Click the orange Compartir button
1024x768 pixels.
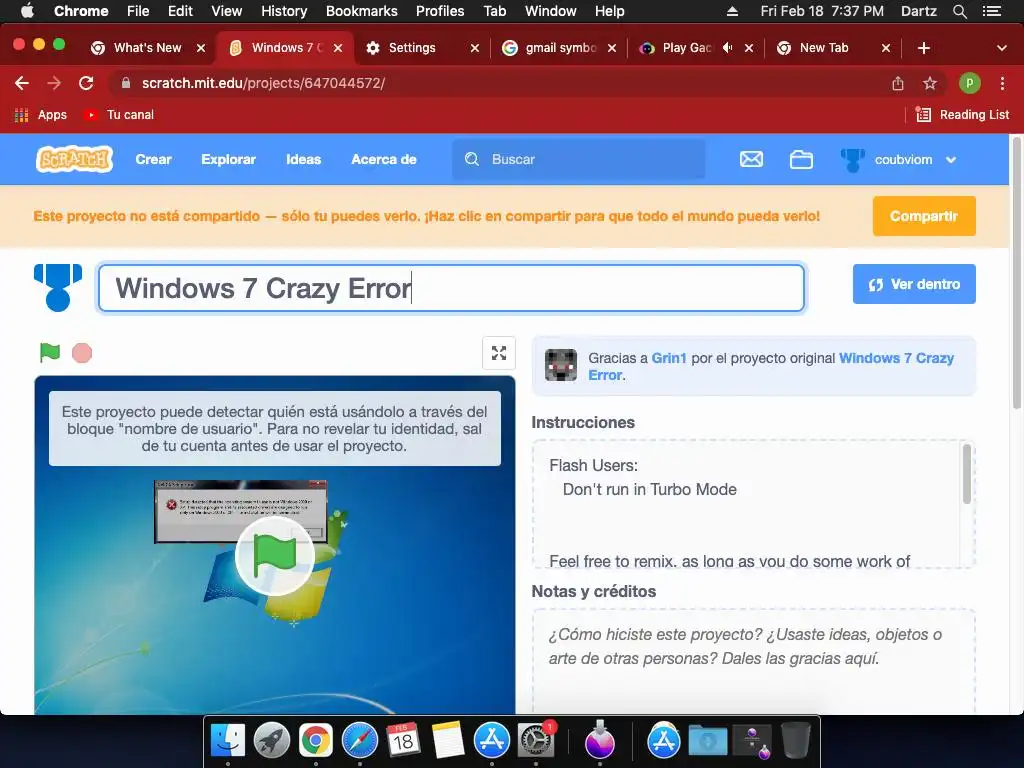(x=924, y=216)
